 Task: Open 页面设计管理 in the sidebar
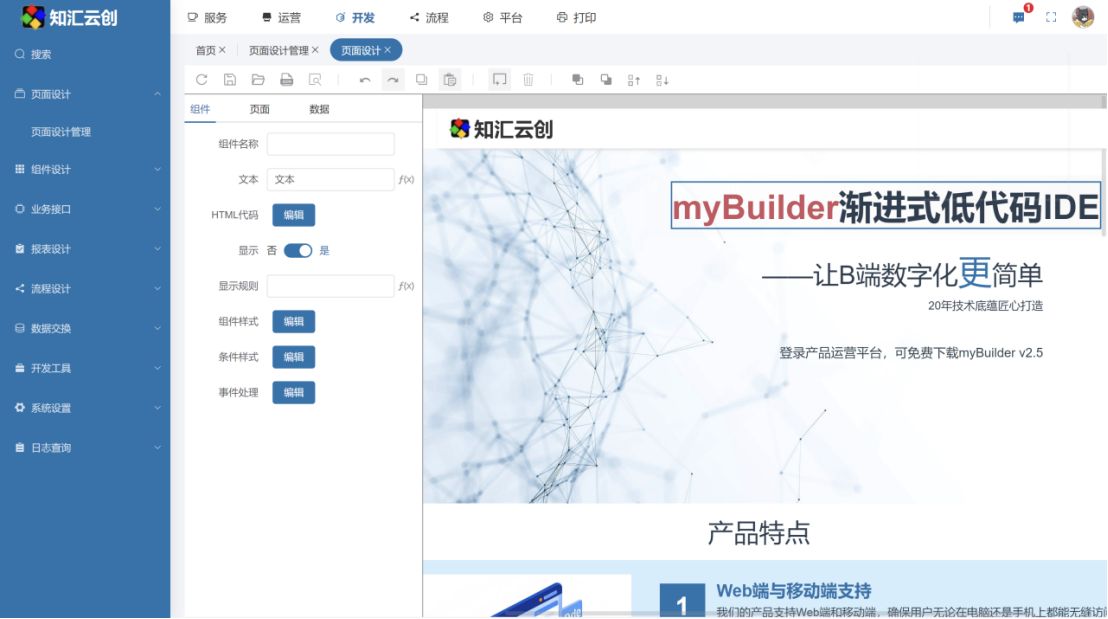pyautogui.click(x=61, y=132)
